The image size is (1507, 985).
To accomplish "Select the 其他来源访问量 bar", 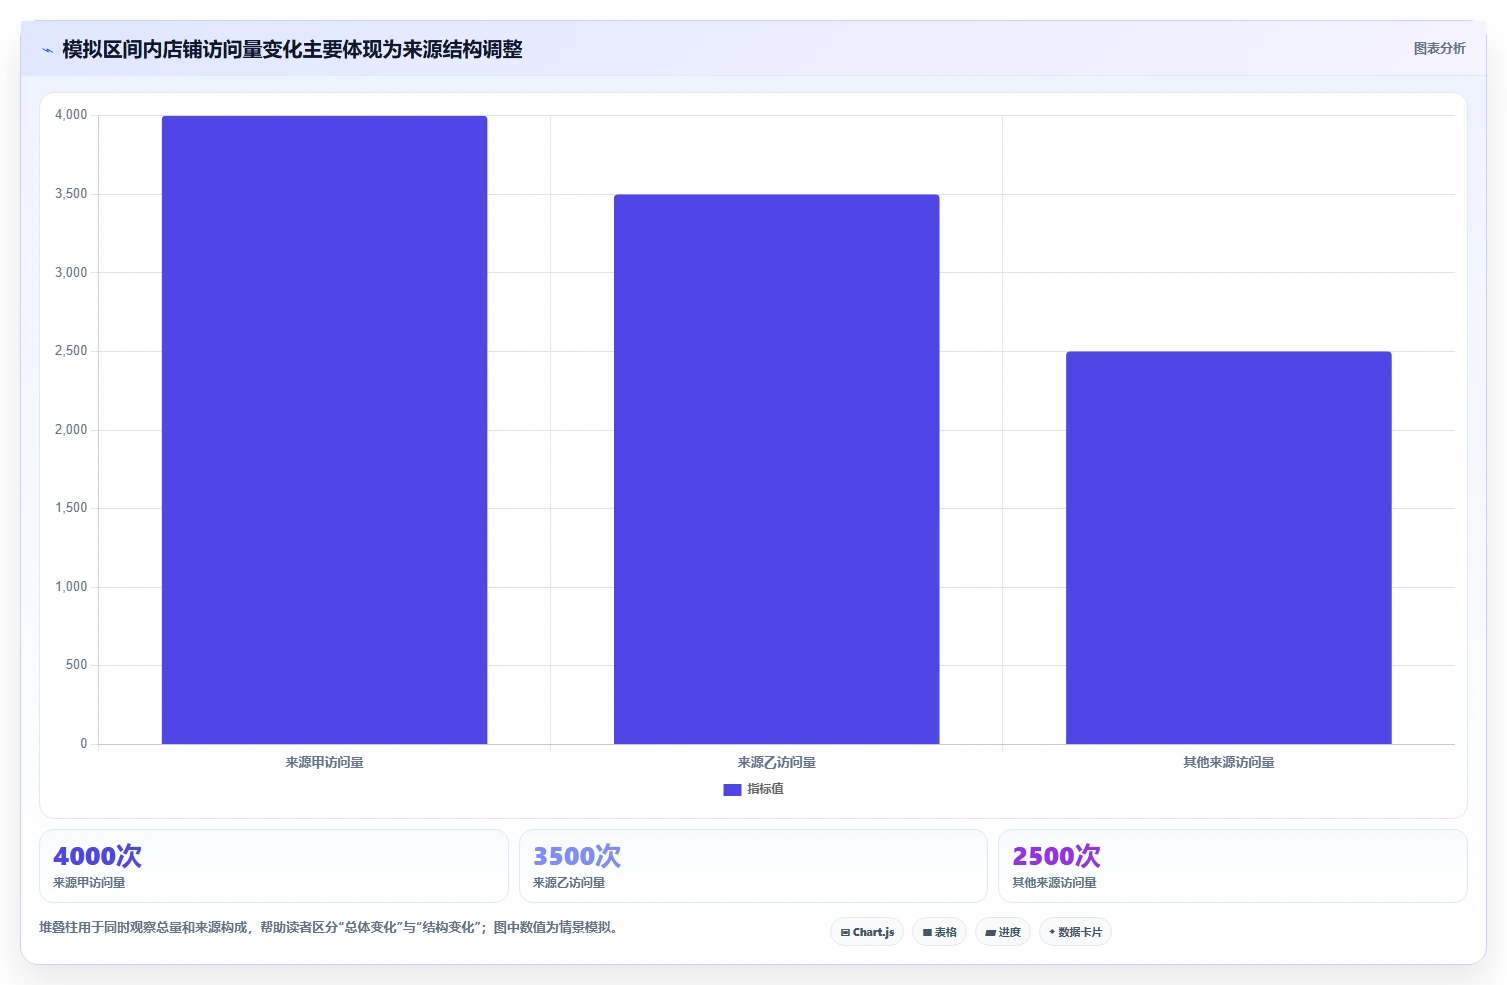I will [1228, 548].
